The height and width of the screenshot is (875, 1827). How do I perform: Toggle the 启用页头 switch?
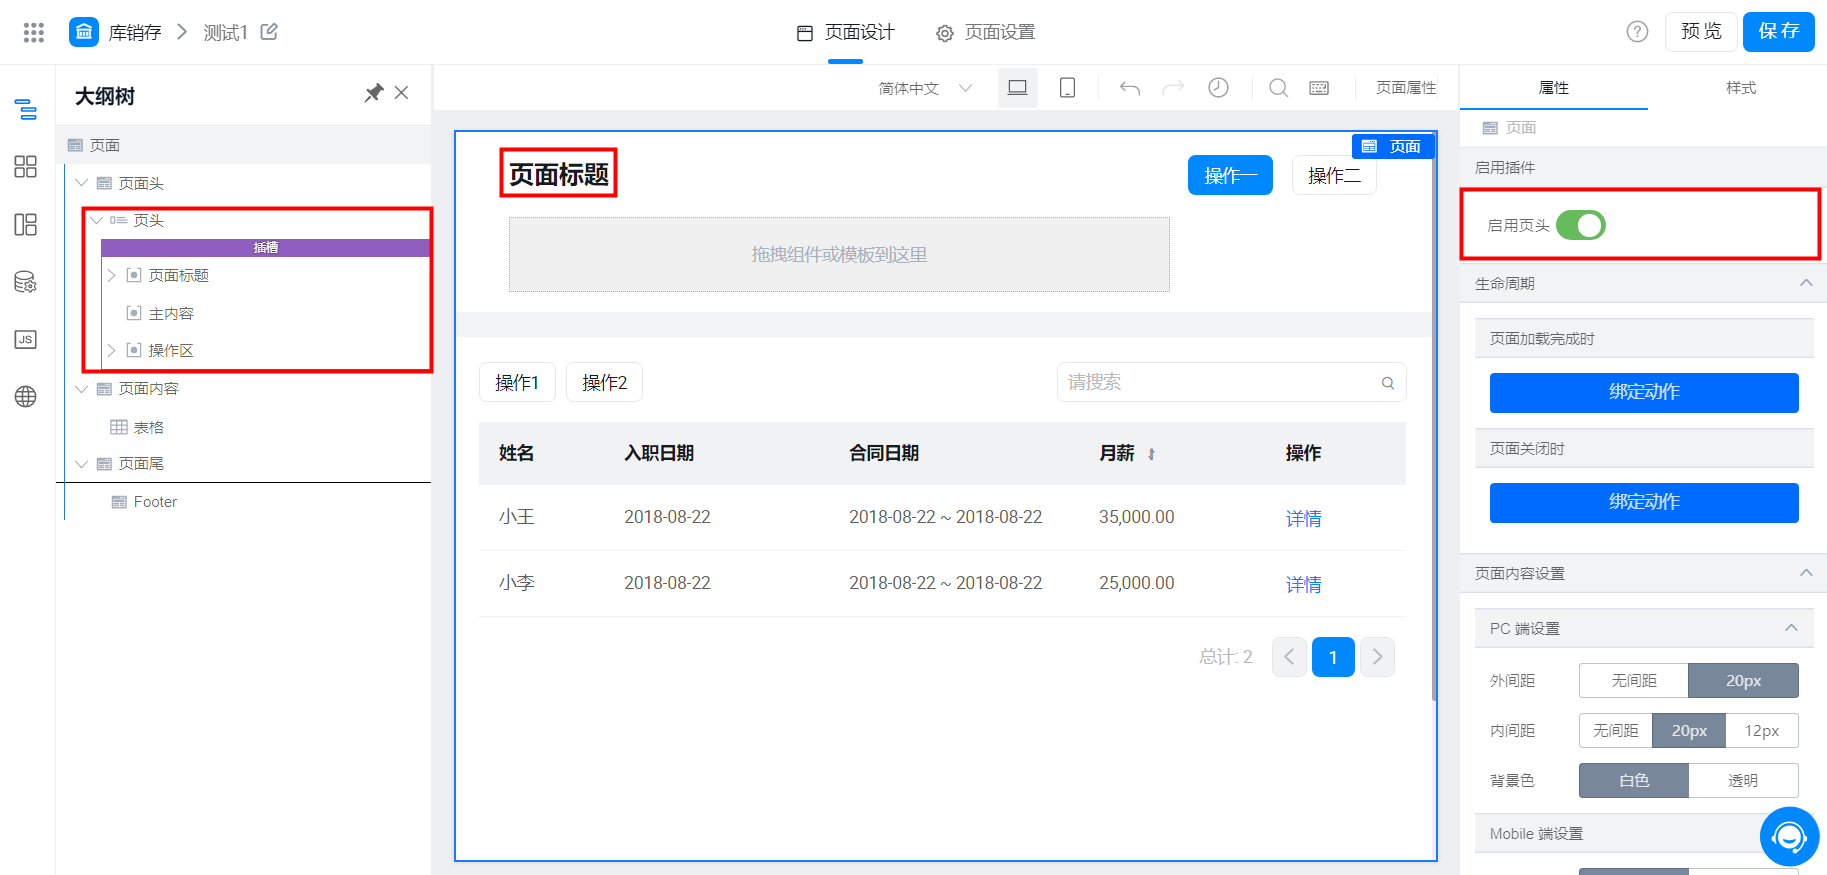click(1580, 225)
